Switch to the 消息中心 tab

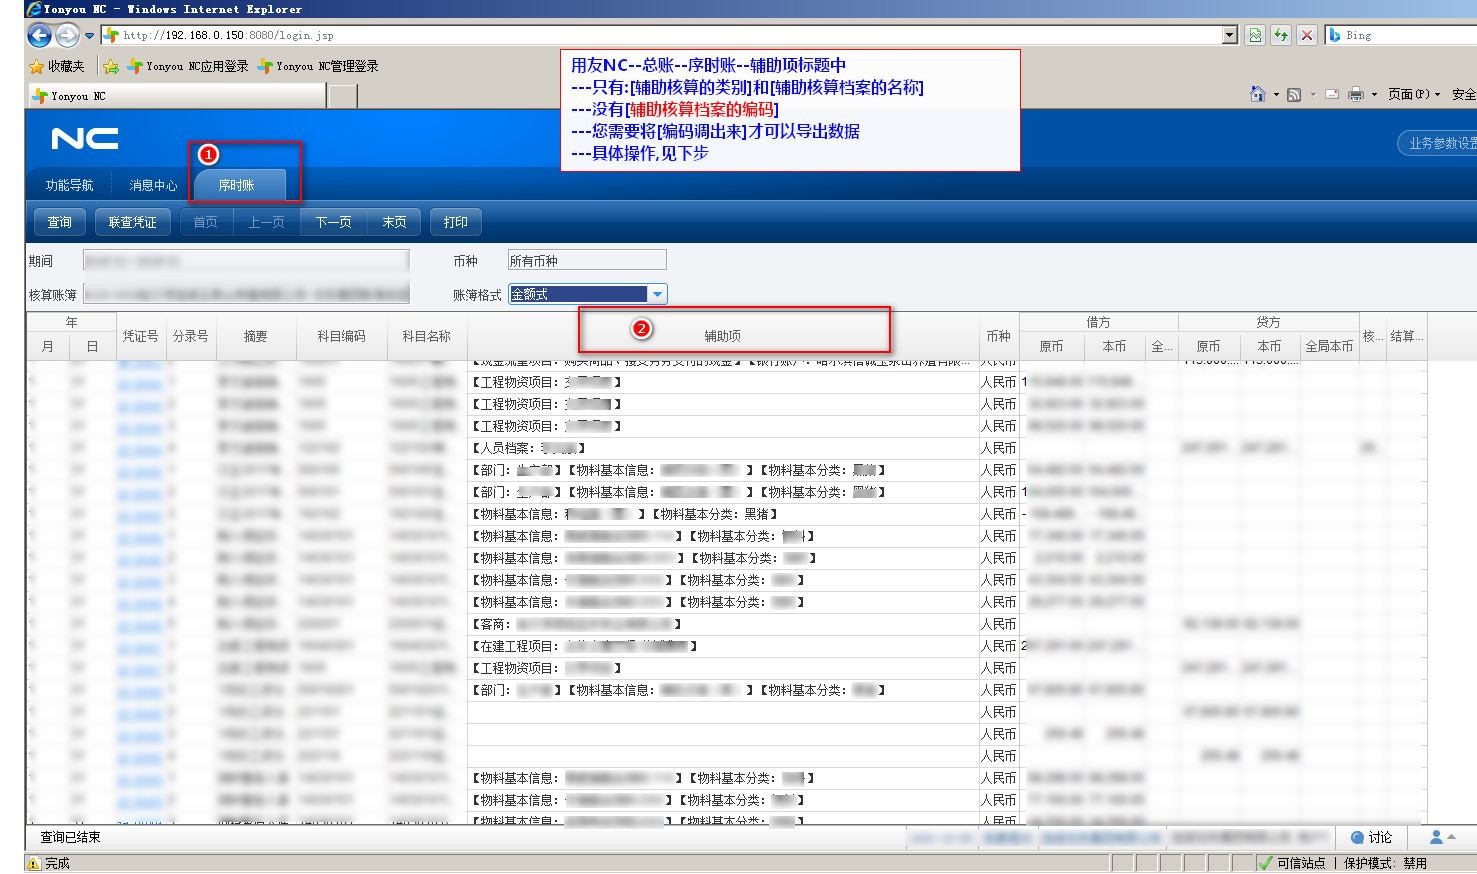pyautogui.click(x=153, y=185)
